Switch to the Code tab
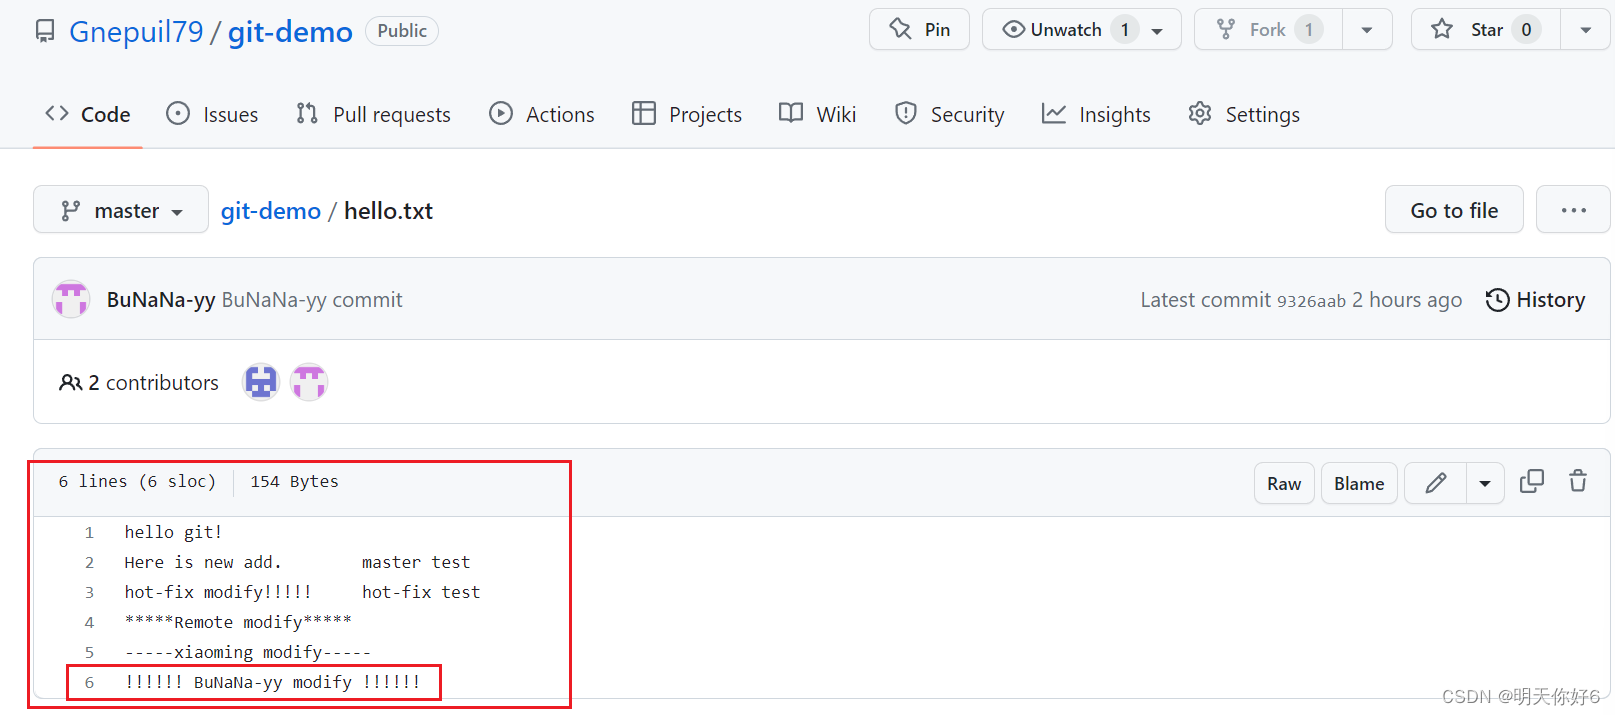The height and width of the screenshot is (715, 1615). [88, 114]
